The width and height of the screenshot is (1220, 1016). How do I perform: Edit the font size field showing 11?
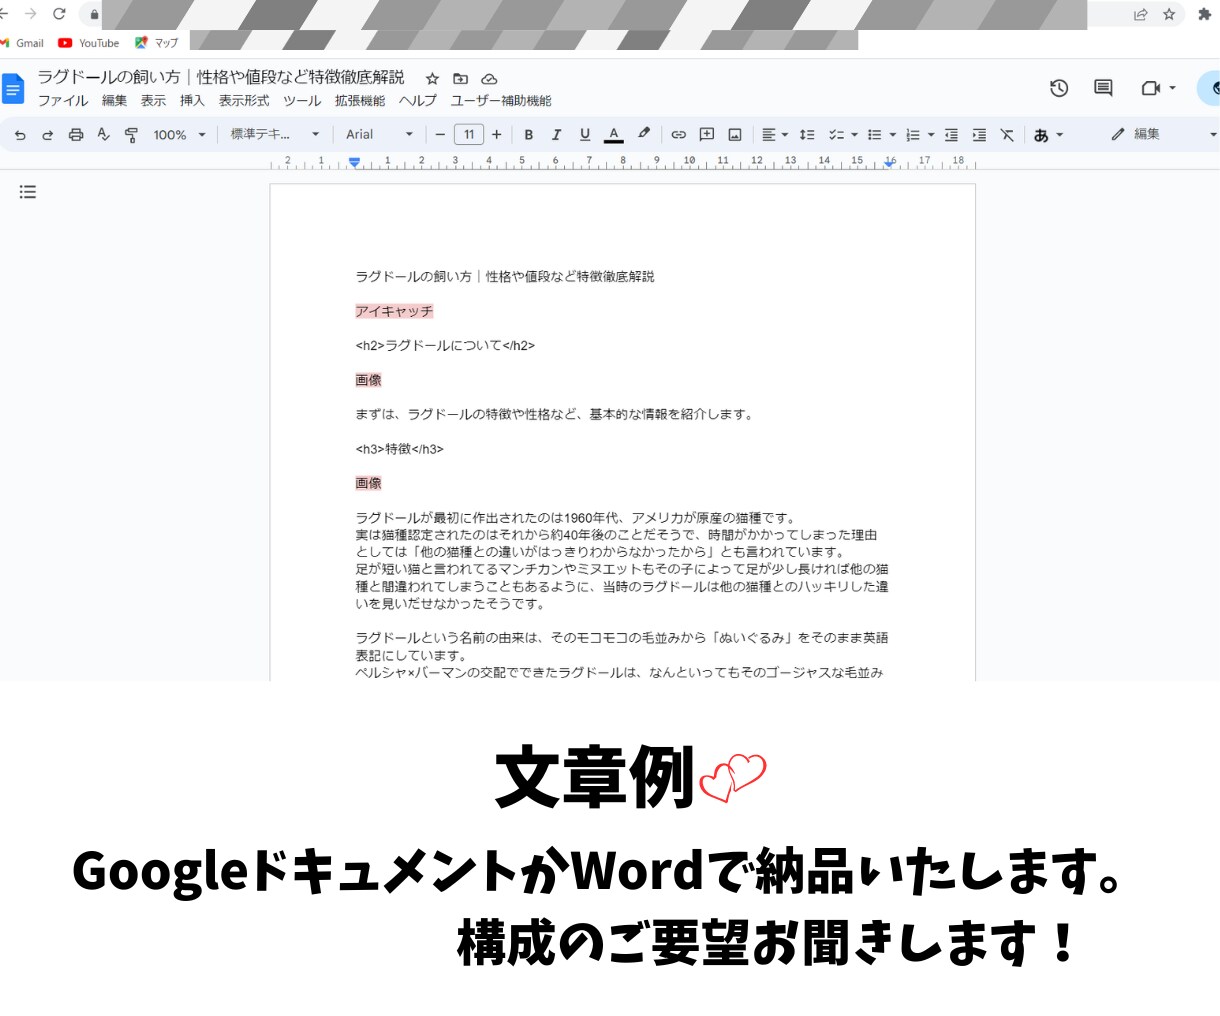(x=469, y=135)
